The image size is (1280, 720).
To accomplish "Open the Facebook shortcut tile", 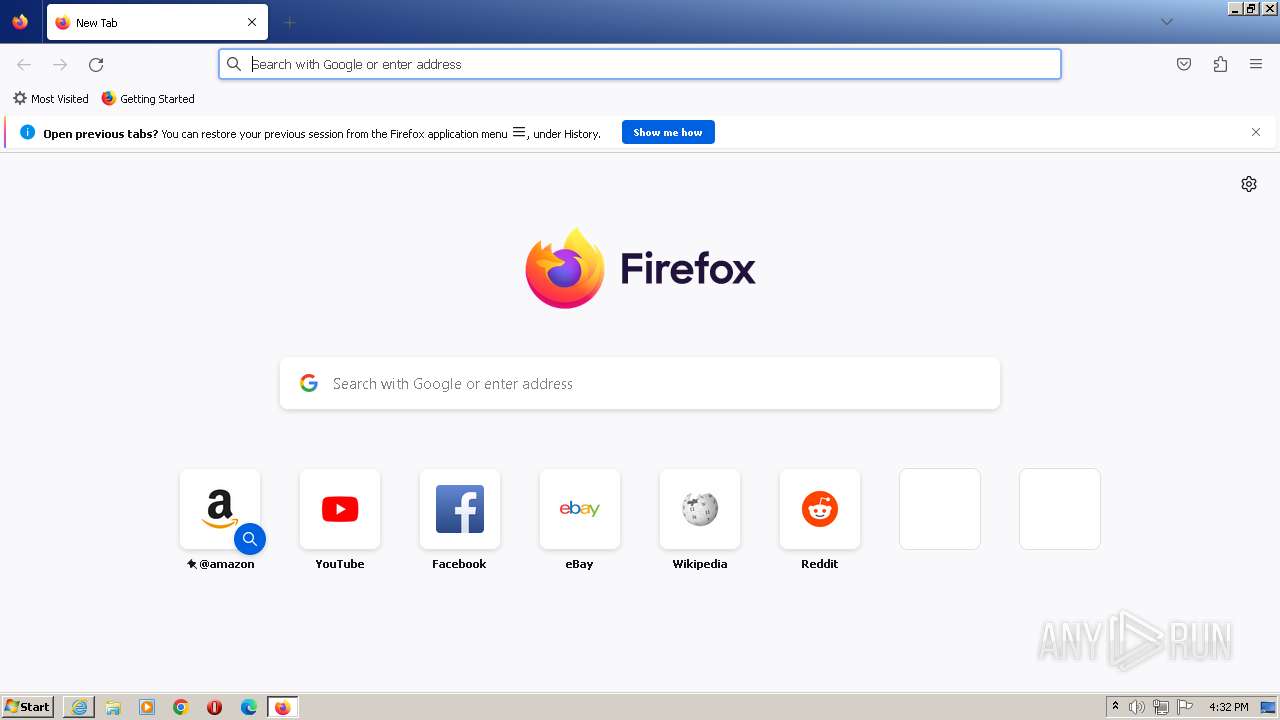I will pyautogui.click(x=460, y=509).
